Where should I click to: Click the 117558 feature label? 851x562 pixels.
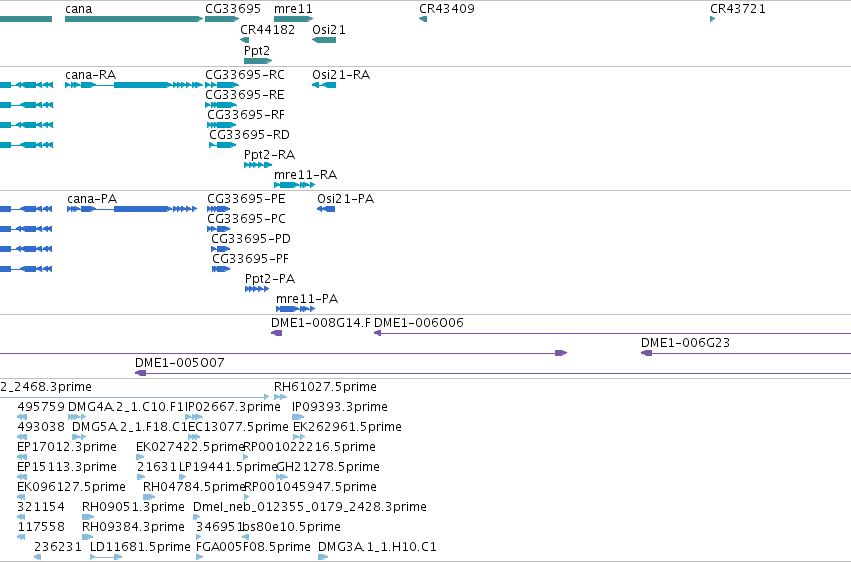click(41, 527)
